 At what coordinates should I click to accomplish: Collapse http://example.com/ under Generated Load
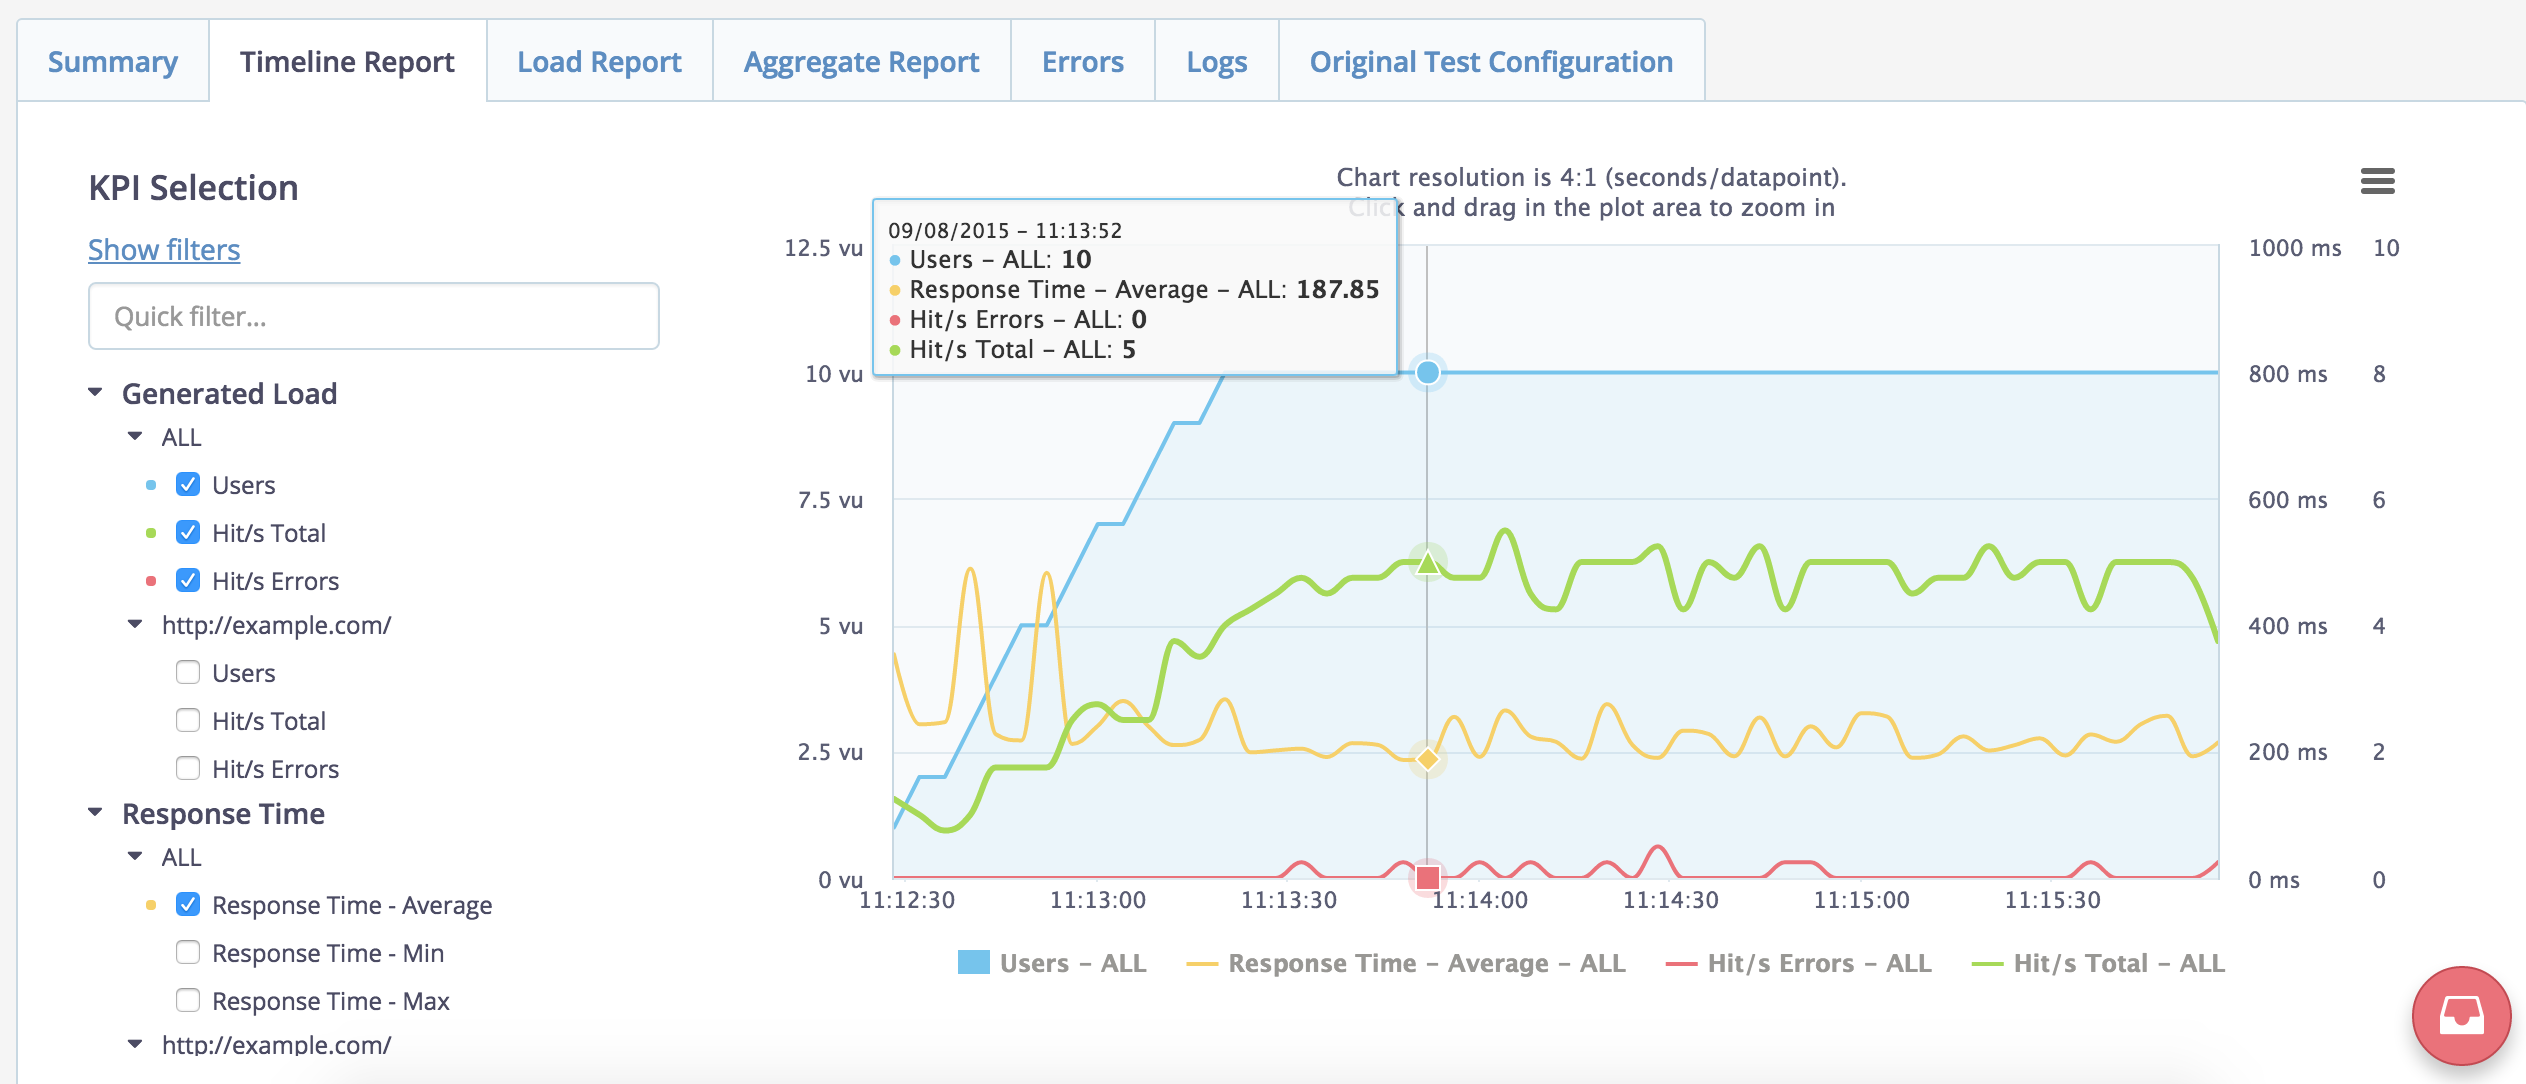(136, 625)
